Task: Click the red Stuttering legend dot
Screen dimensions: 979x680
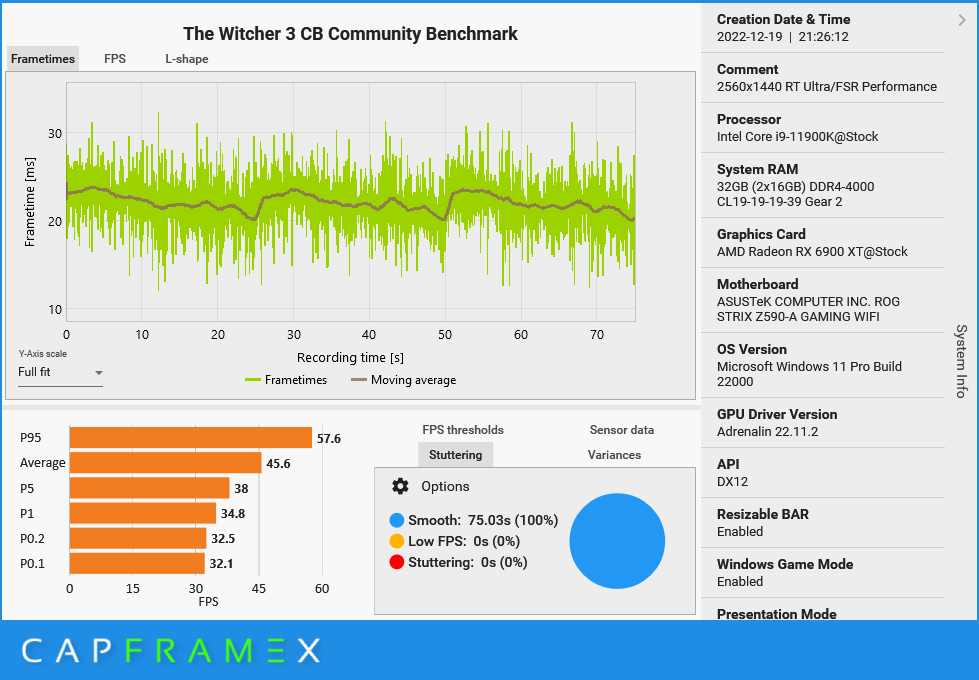Action: [x=396, y=562]
